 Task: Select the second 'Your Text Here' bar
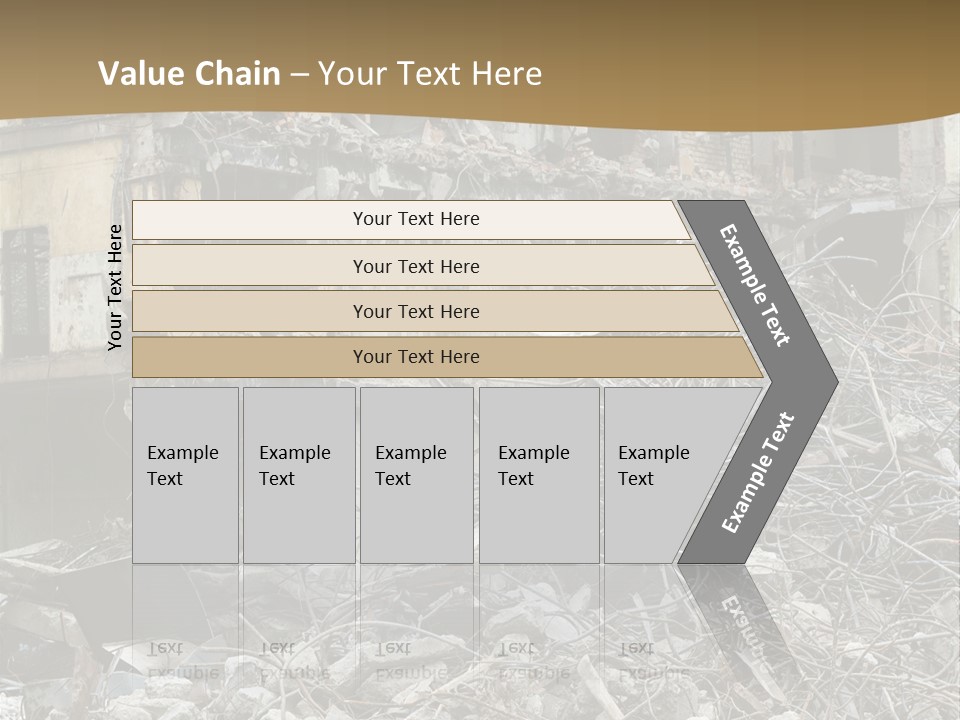[416, 266]
